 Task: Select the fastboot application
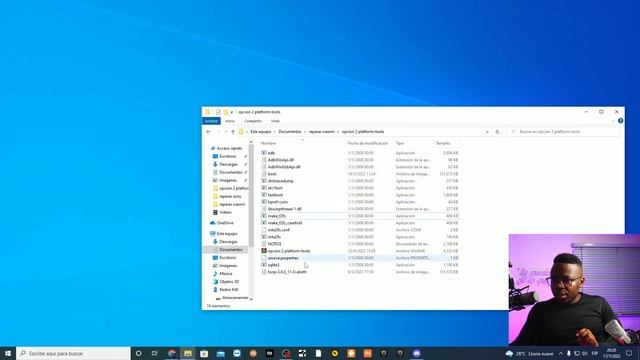click(x=275, y=195)
